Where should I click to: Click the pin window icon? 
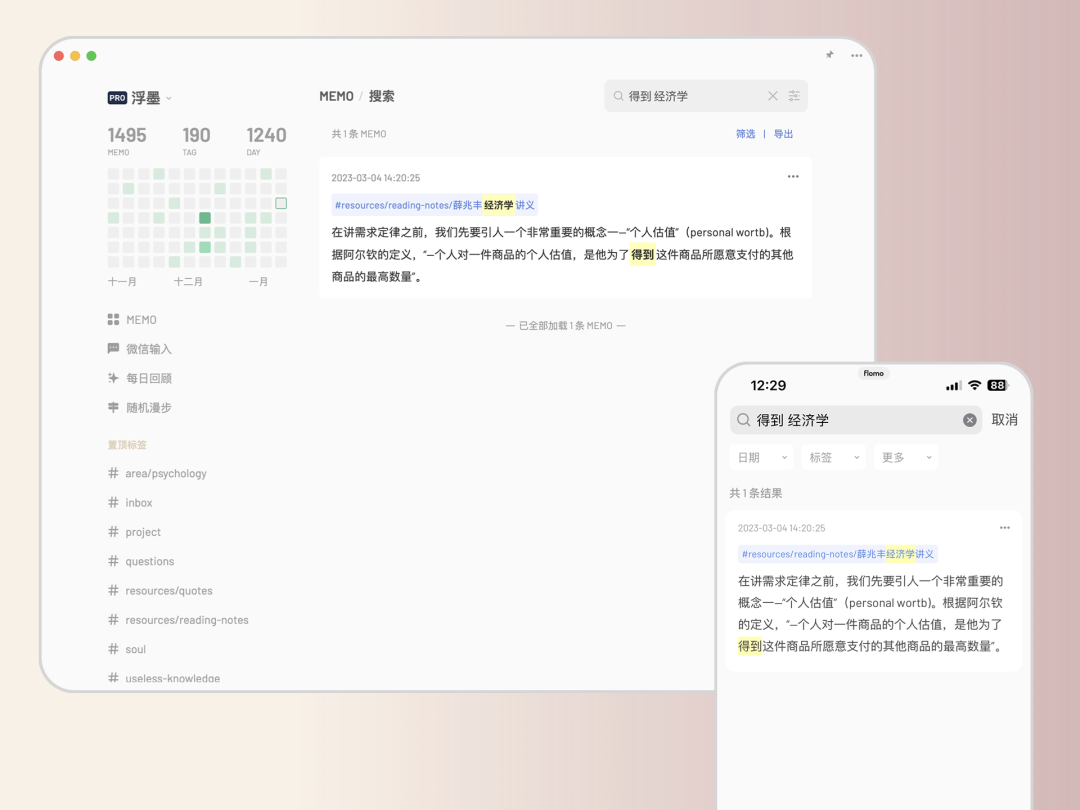[829, 55]
